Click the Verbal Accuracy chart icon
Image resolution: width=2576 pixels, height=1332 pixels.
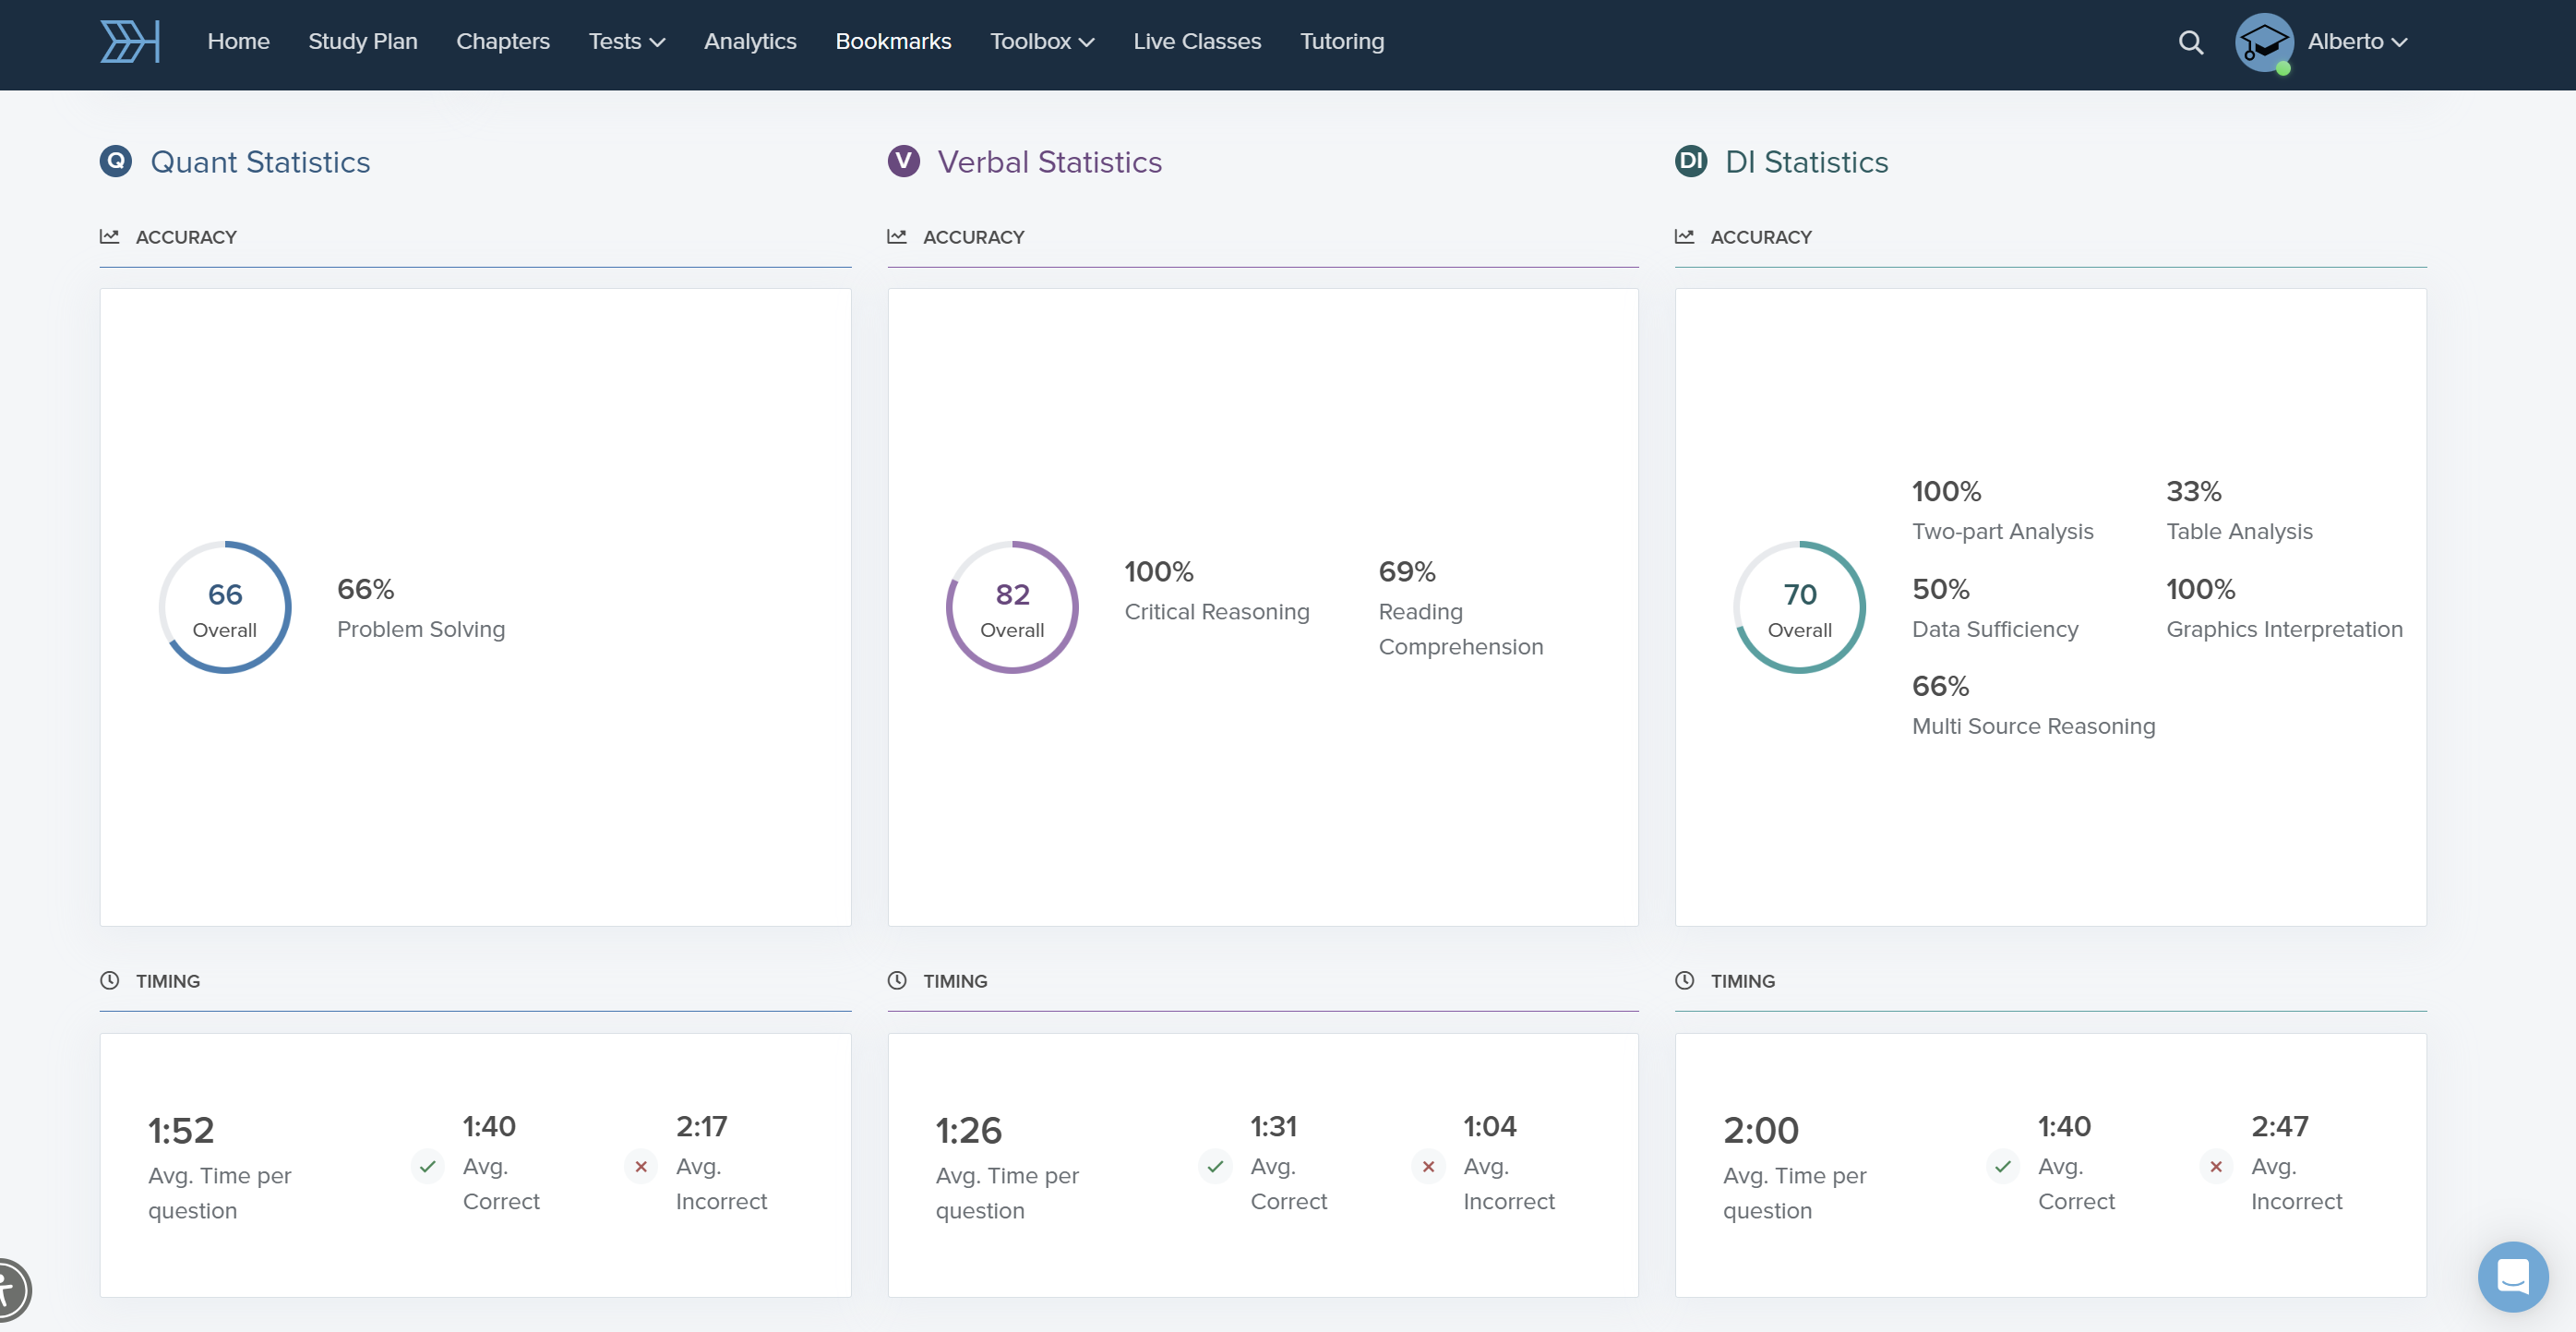pos(897,237)
